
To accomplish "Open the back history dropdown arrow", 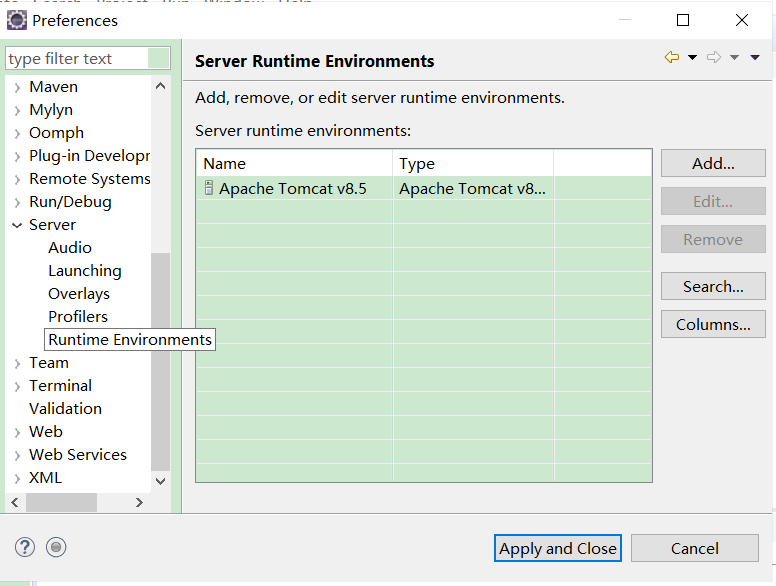I will tap(692, 57).
